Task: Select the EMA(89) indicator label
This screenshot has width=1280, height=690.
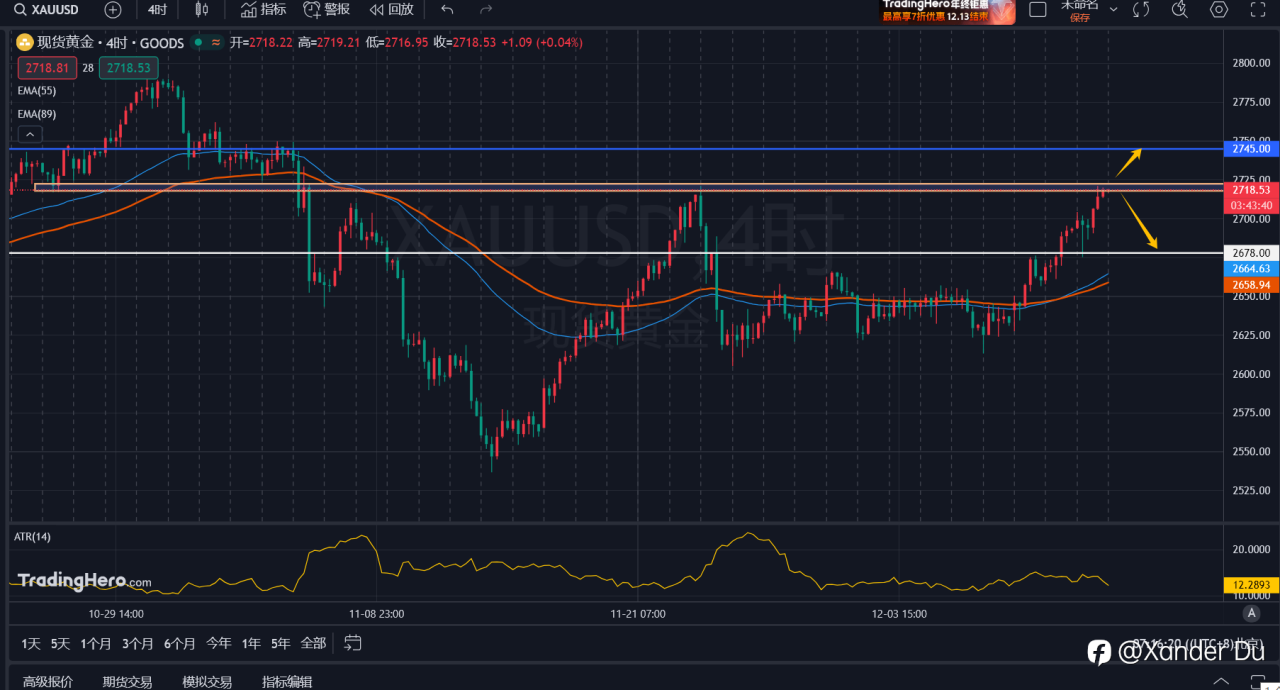Action: click(37, 114)
